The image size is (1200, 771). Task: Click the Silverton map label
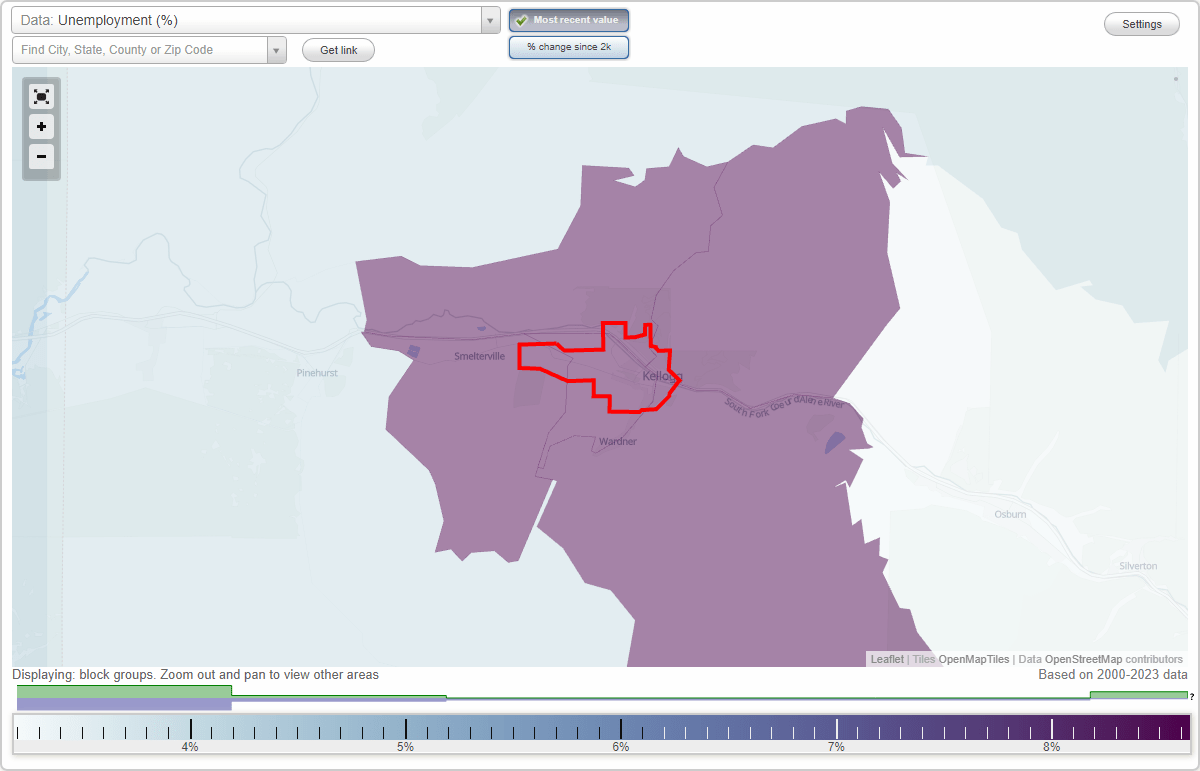point(1138,566)
